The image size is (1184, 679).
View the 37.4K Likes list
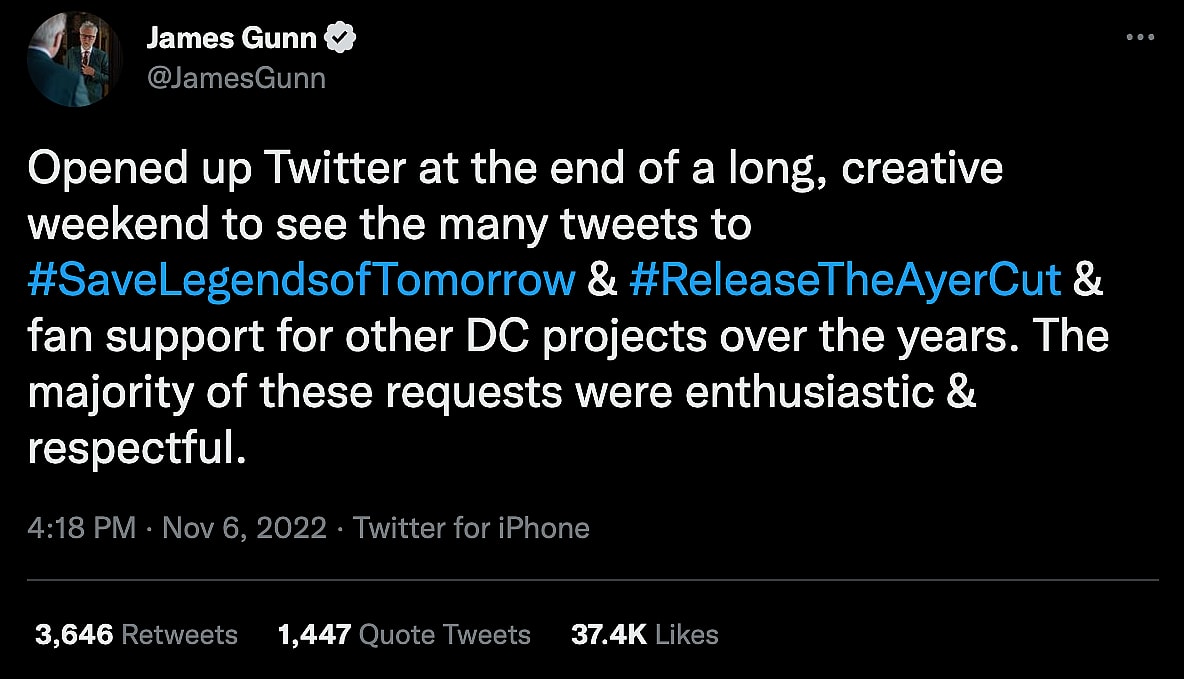[644, 634]
